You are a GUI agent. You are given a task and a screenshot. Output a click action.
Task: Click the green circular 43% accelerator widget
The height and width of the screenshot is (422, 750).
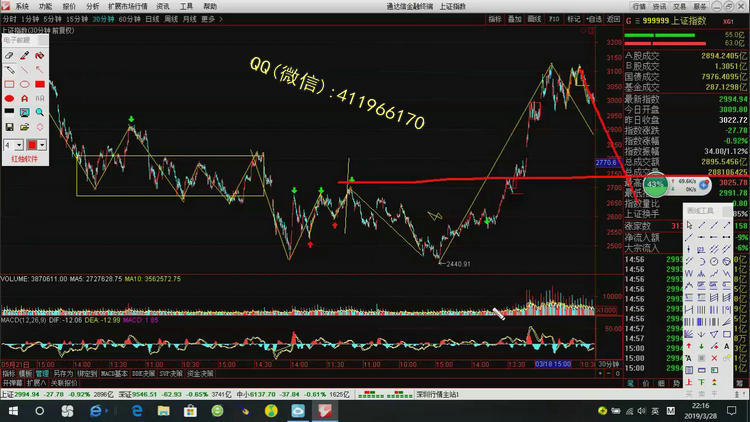coord(655,185)
